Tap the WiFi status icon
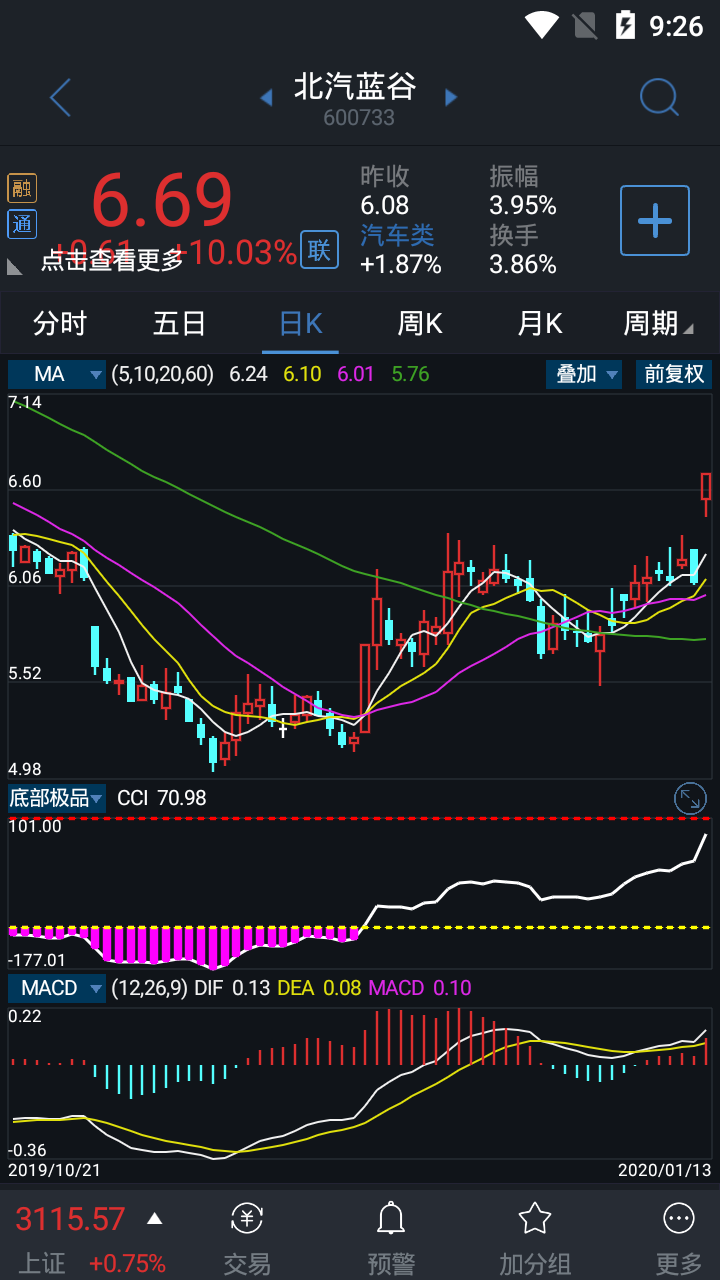The height and width of the screenshot is (1280, 720). 542,24
